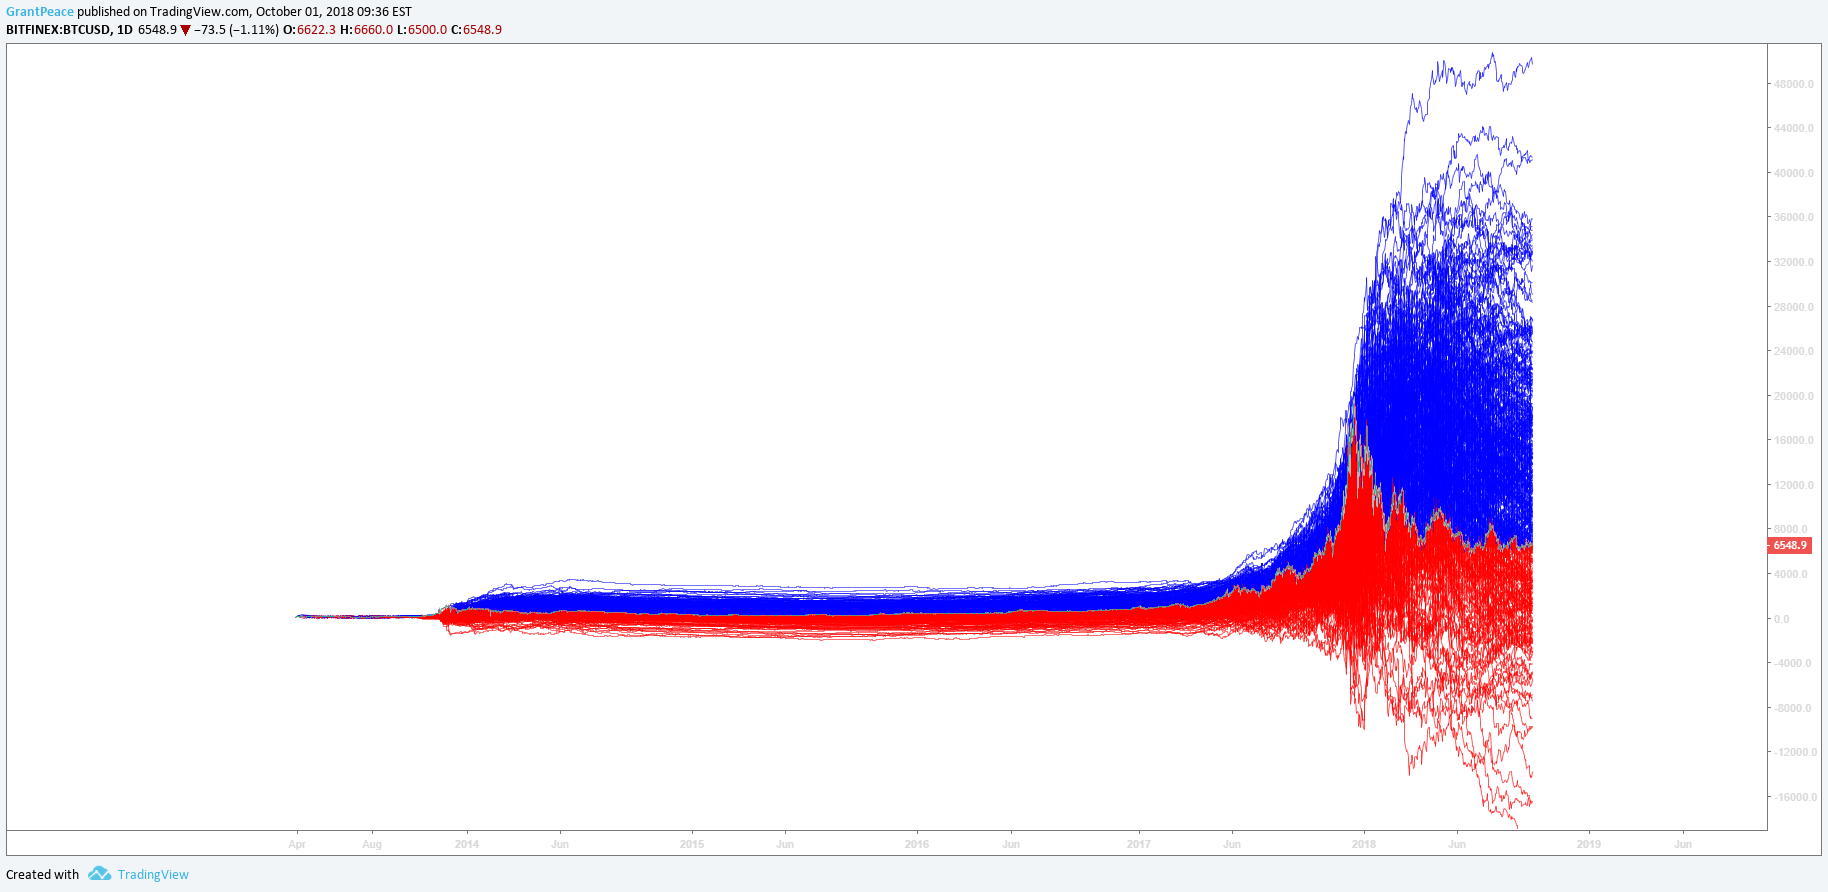This screenshot has width=1828, height=892.
Task: Click the 20000.0 price axis label
Action: pyautogui.click(x=1793, y=396)
